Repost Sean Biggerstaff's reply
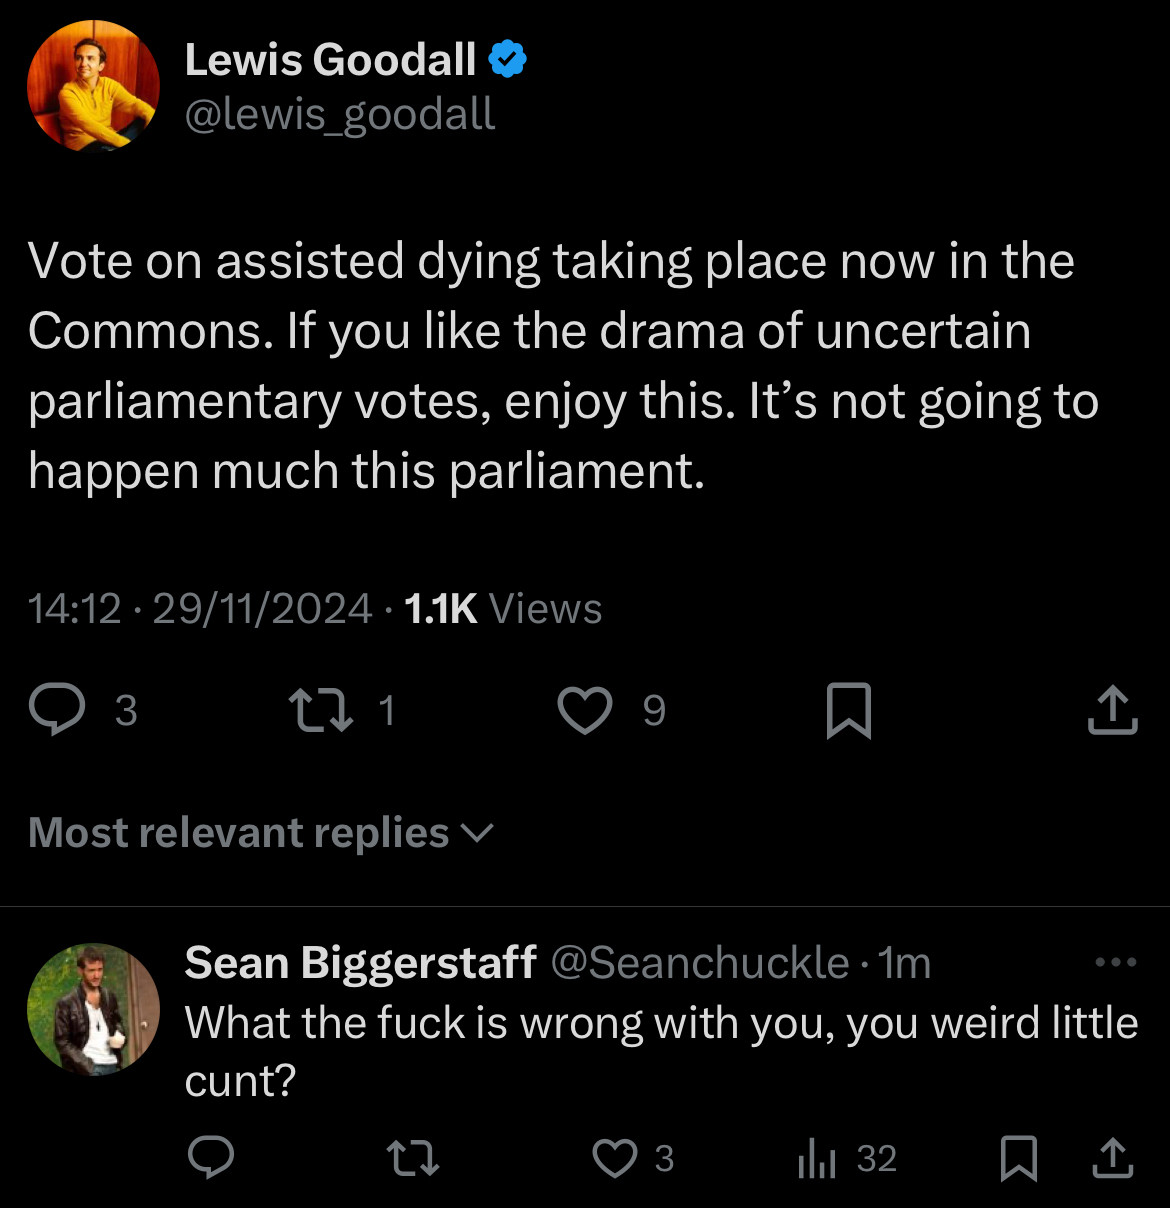Viewport: 1170px width, 1208px height. pos(413,1158)
